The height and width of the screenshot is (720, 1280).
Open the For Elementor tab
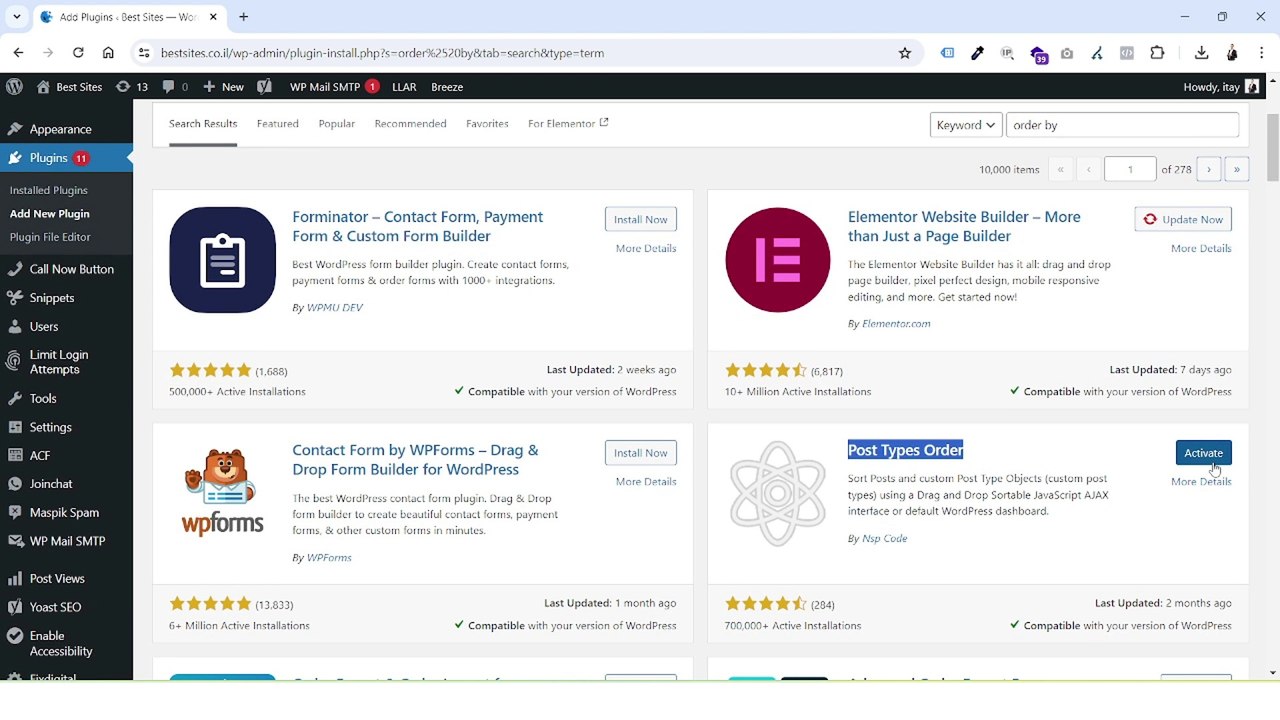point(568,124)
